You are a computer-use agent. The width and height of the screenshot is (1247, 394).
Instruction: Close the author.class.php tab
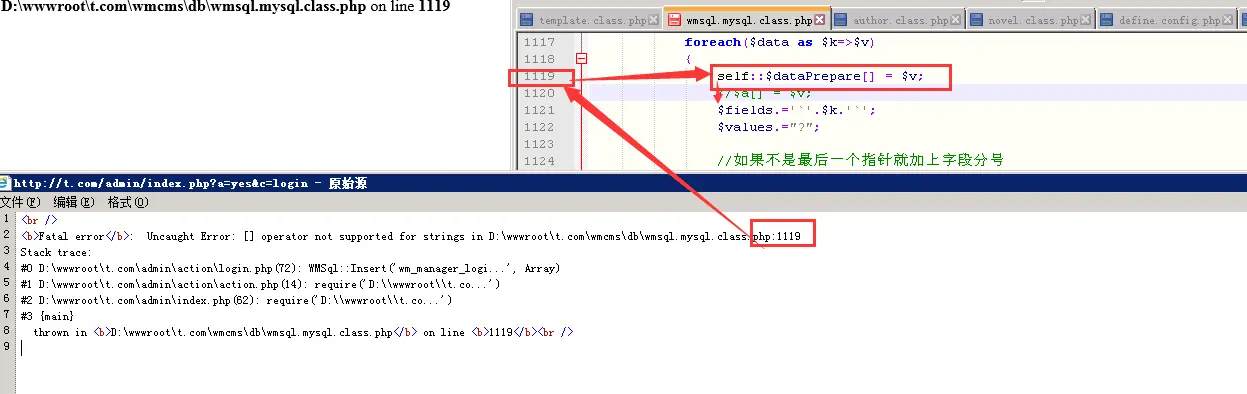click(956, 20)
